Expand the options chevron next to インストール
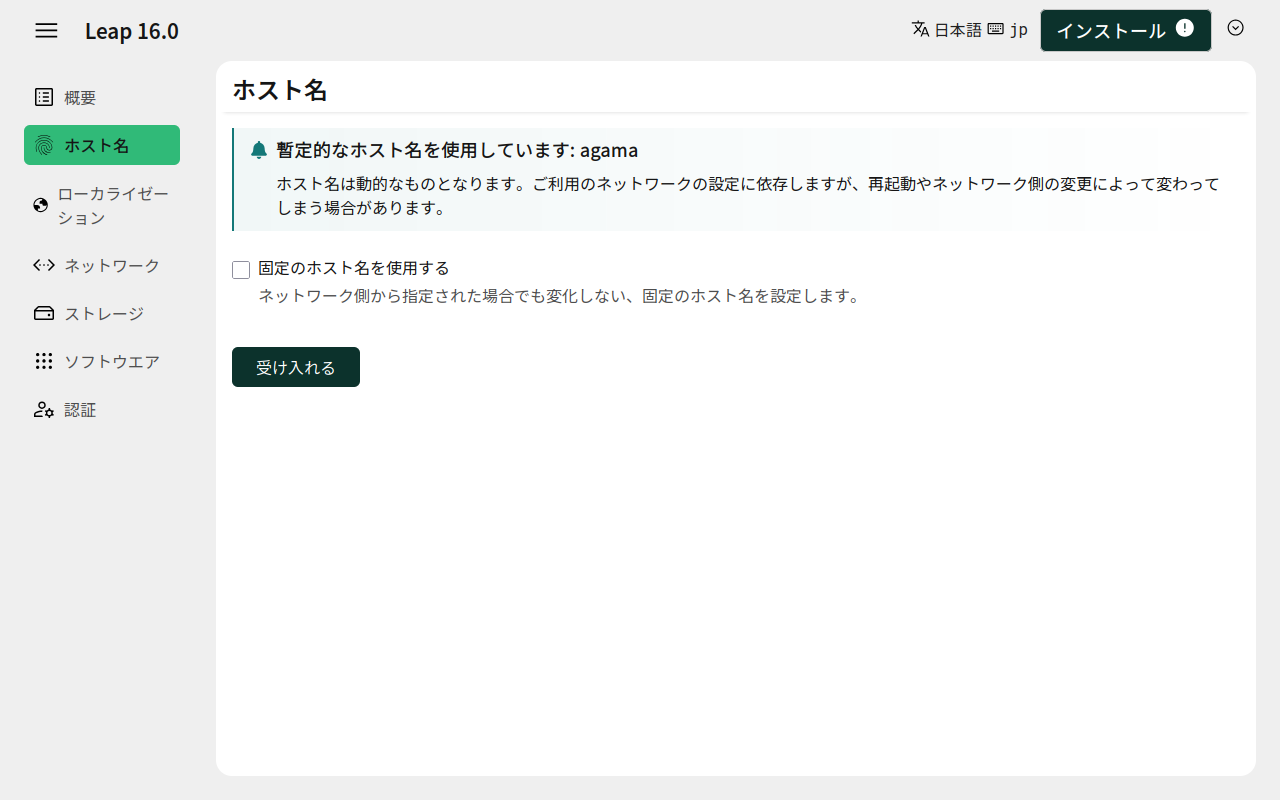This screenshot has width=1280, height=800. [1236, 28]
